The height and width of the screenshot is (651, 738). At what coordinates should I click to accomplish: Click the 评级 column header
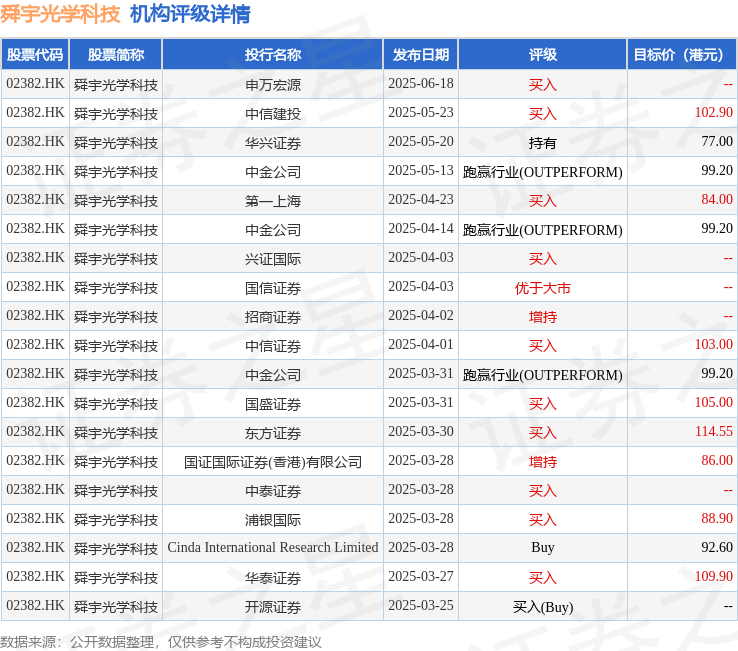(x=543, y=55)
